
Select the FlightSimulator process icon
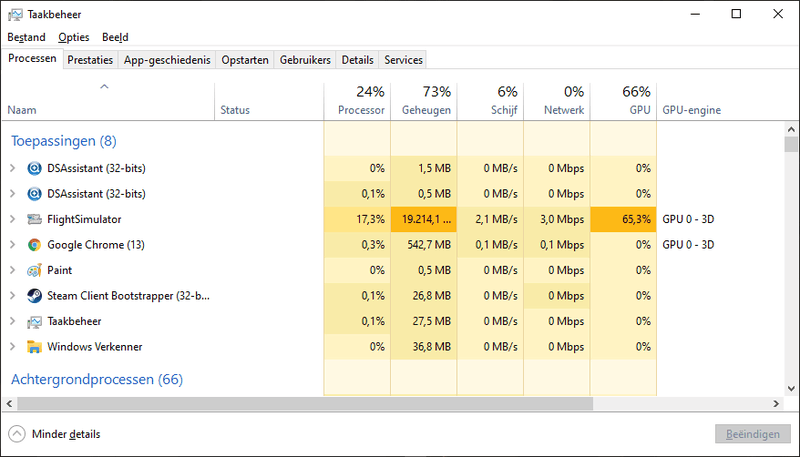pyautogui.click(x=34, y=219)
